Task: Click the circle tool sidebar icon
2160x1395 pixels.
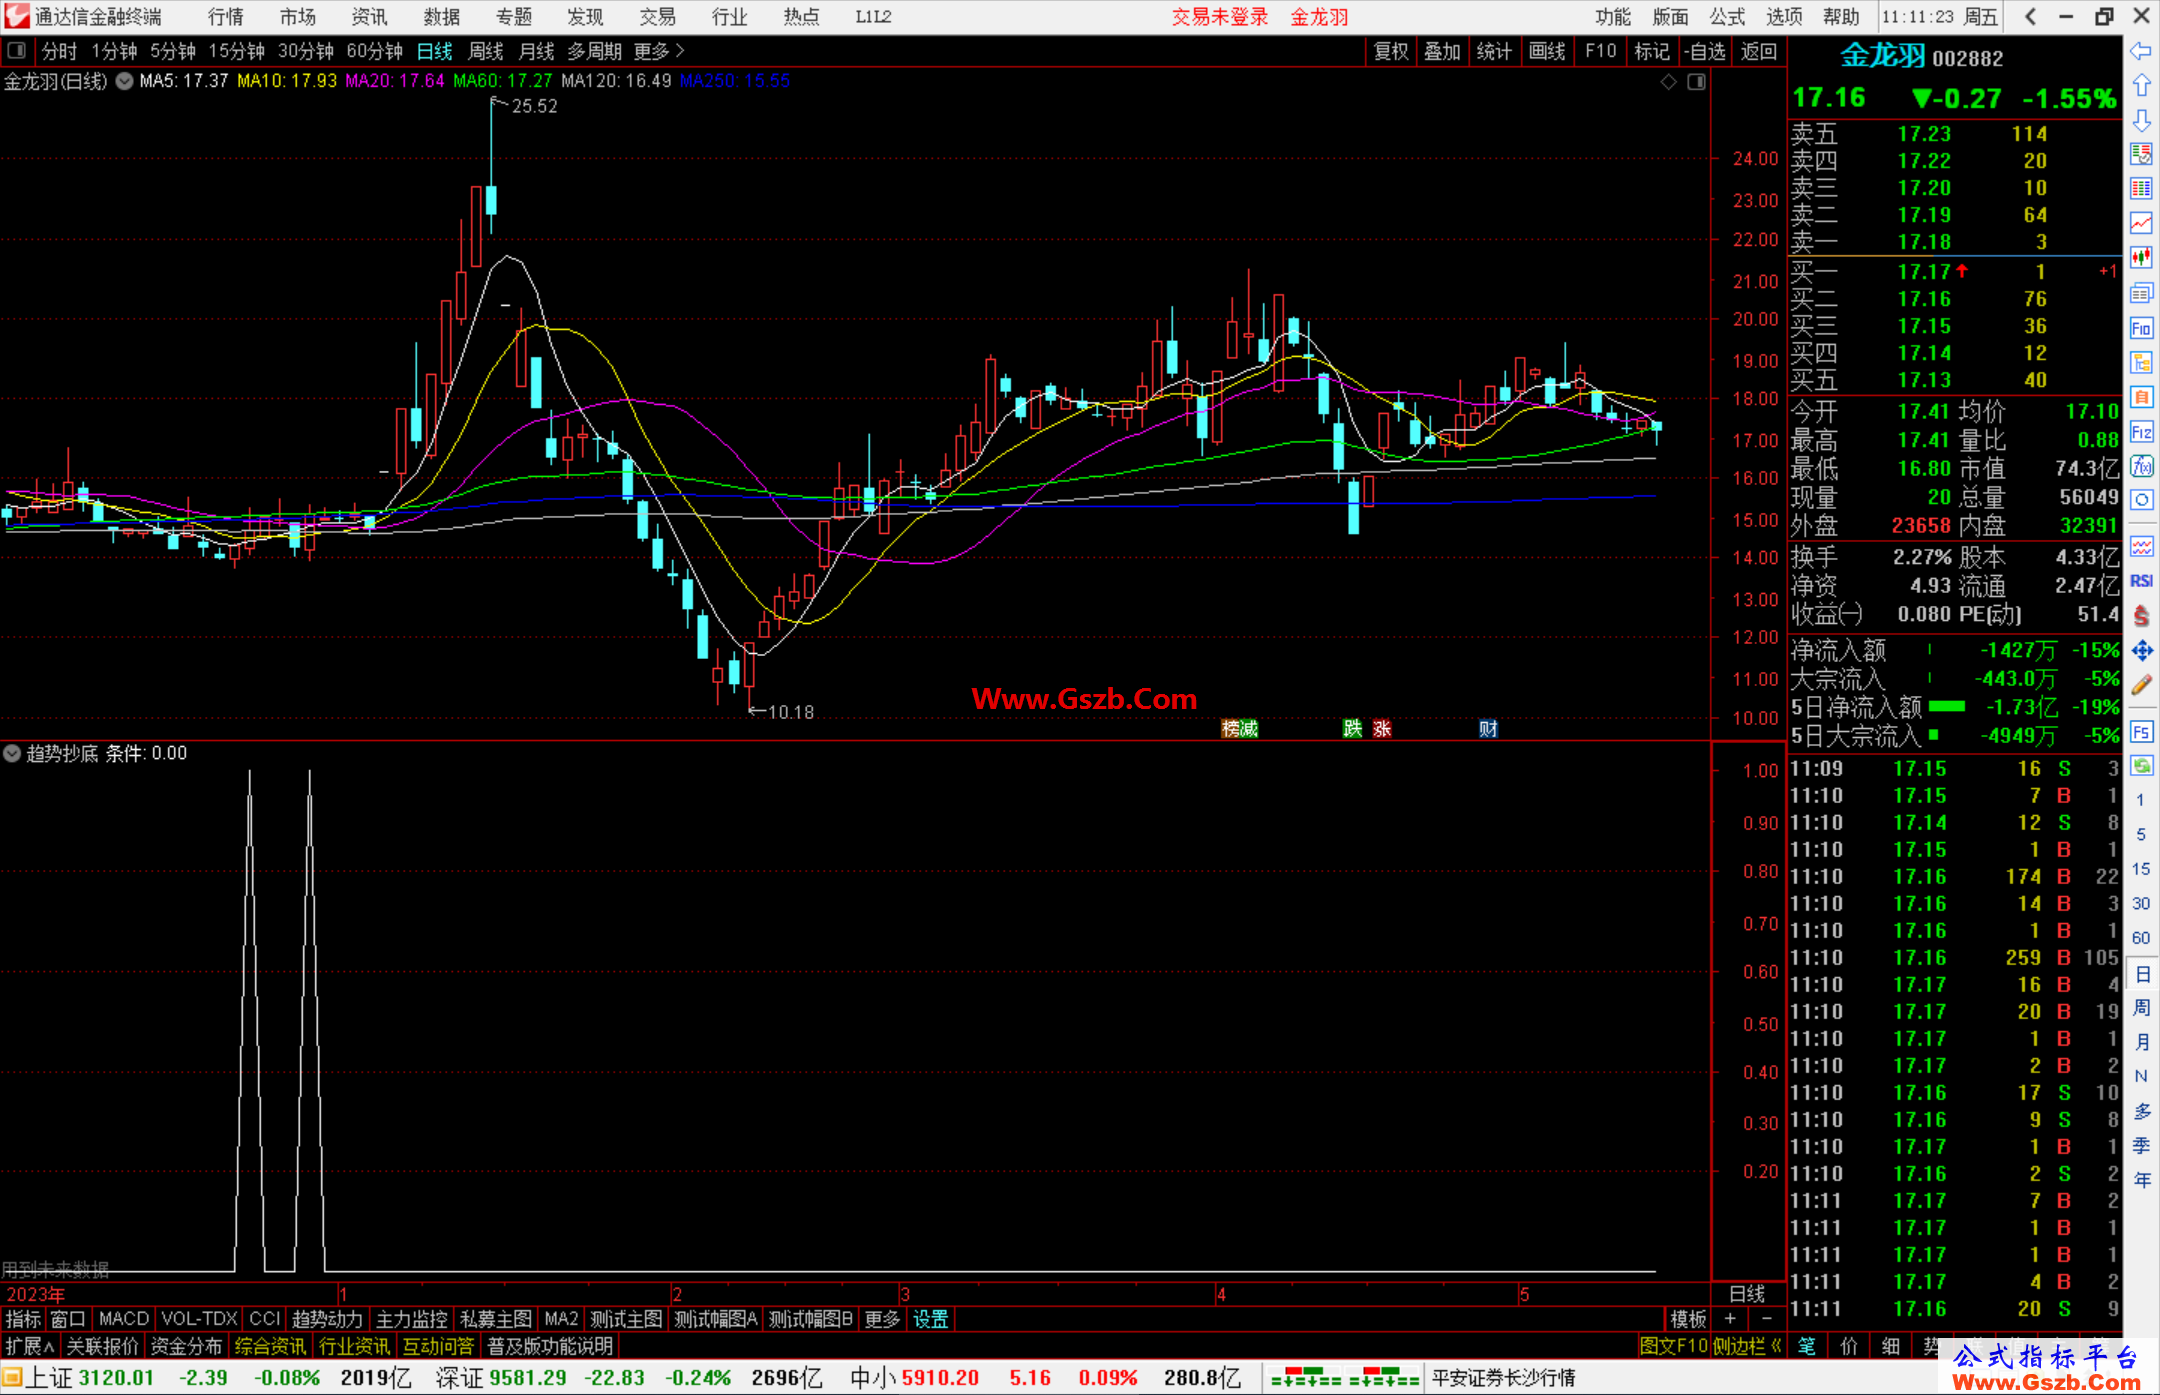Action: [x=2141, y=500]
